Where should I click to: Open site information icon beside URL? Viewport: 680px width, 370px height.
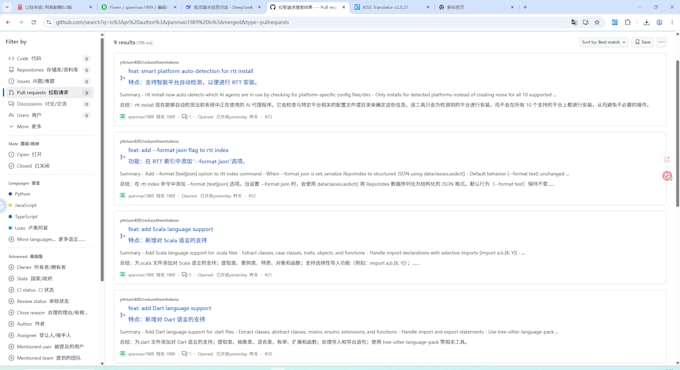pos(49,22)
